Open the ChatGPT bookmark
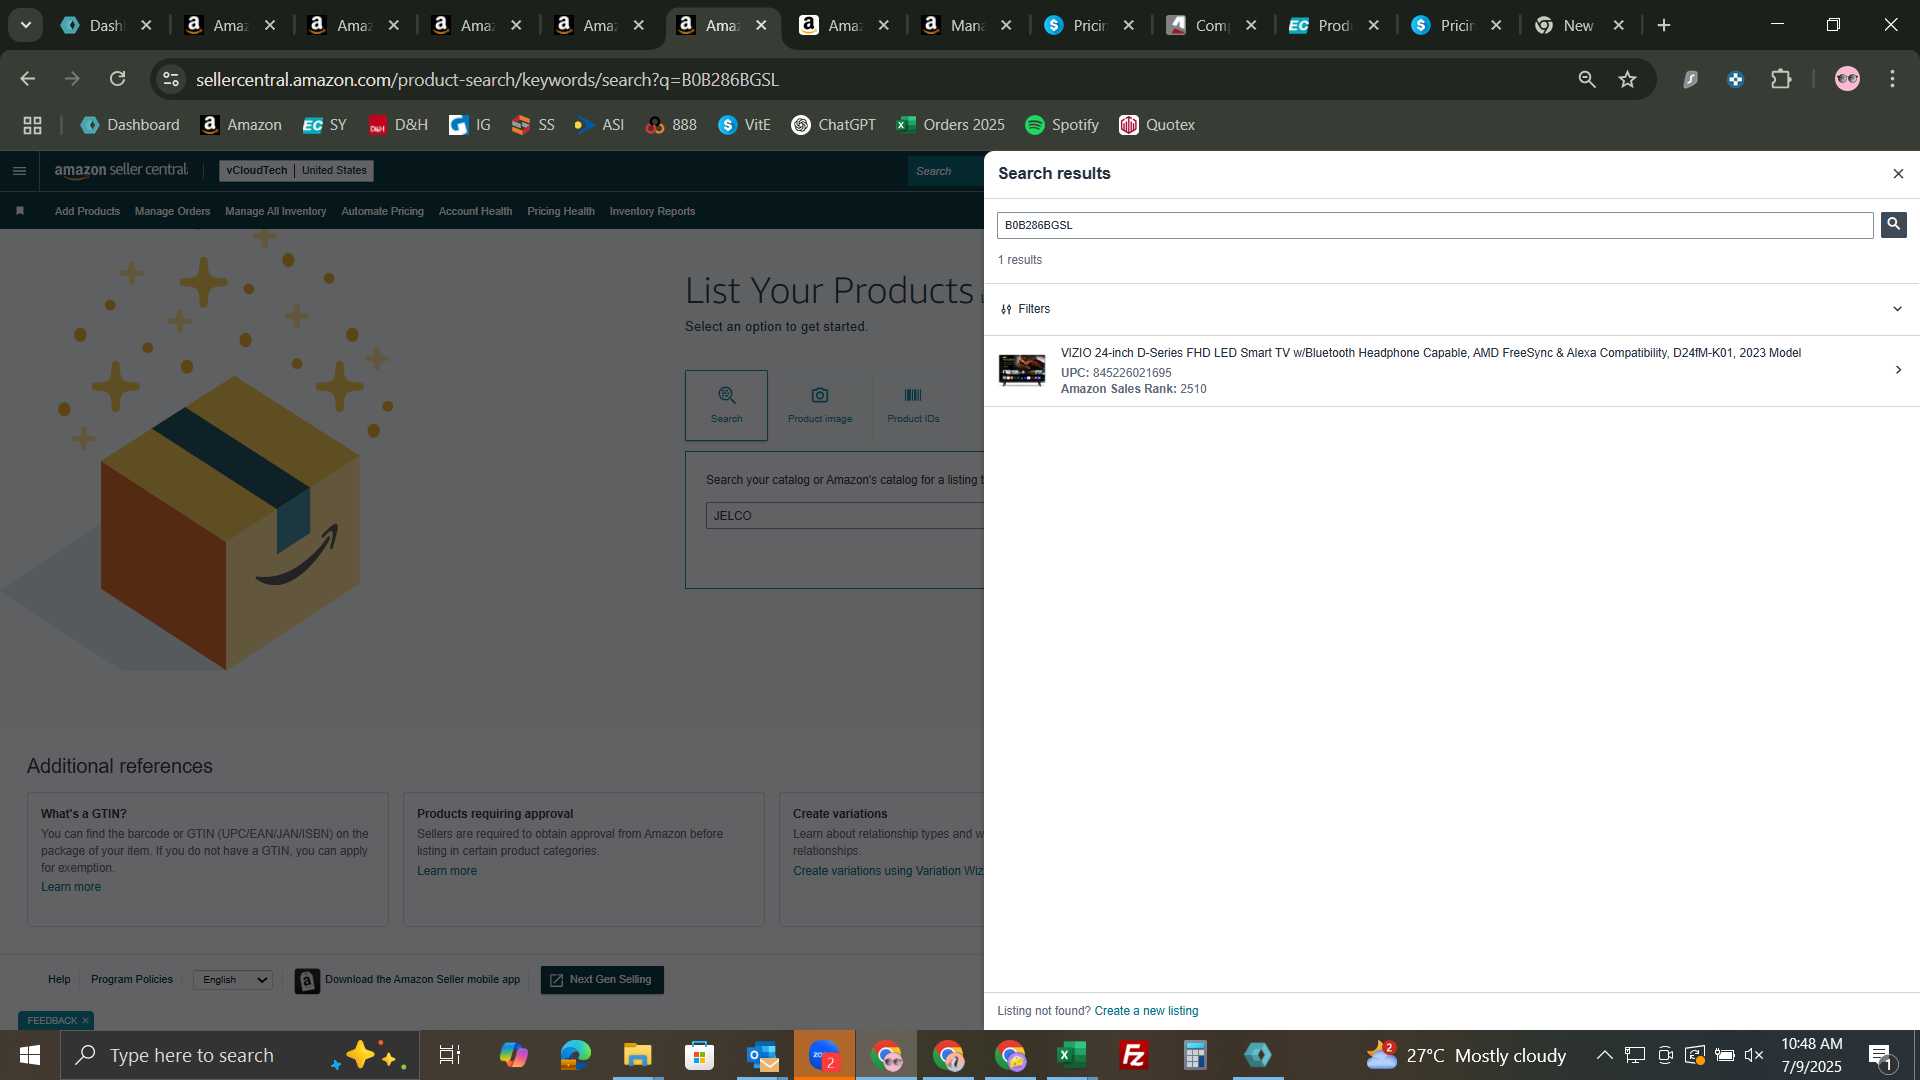 [833, 125]
